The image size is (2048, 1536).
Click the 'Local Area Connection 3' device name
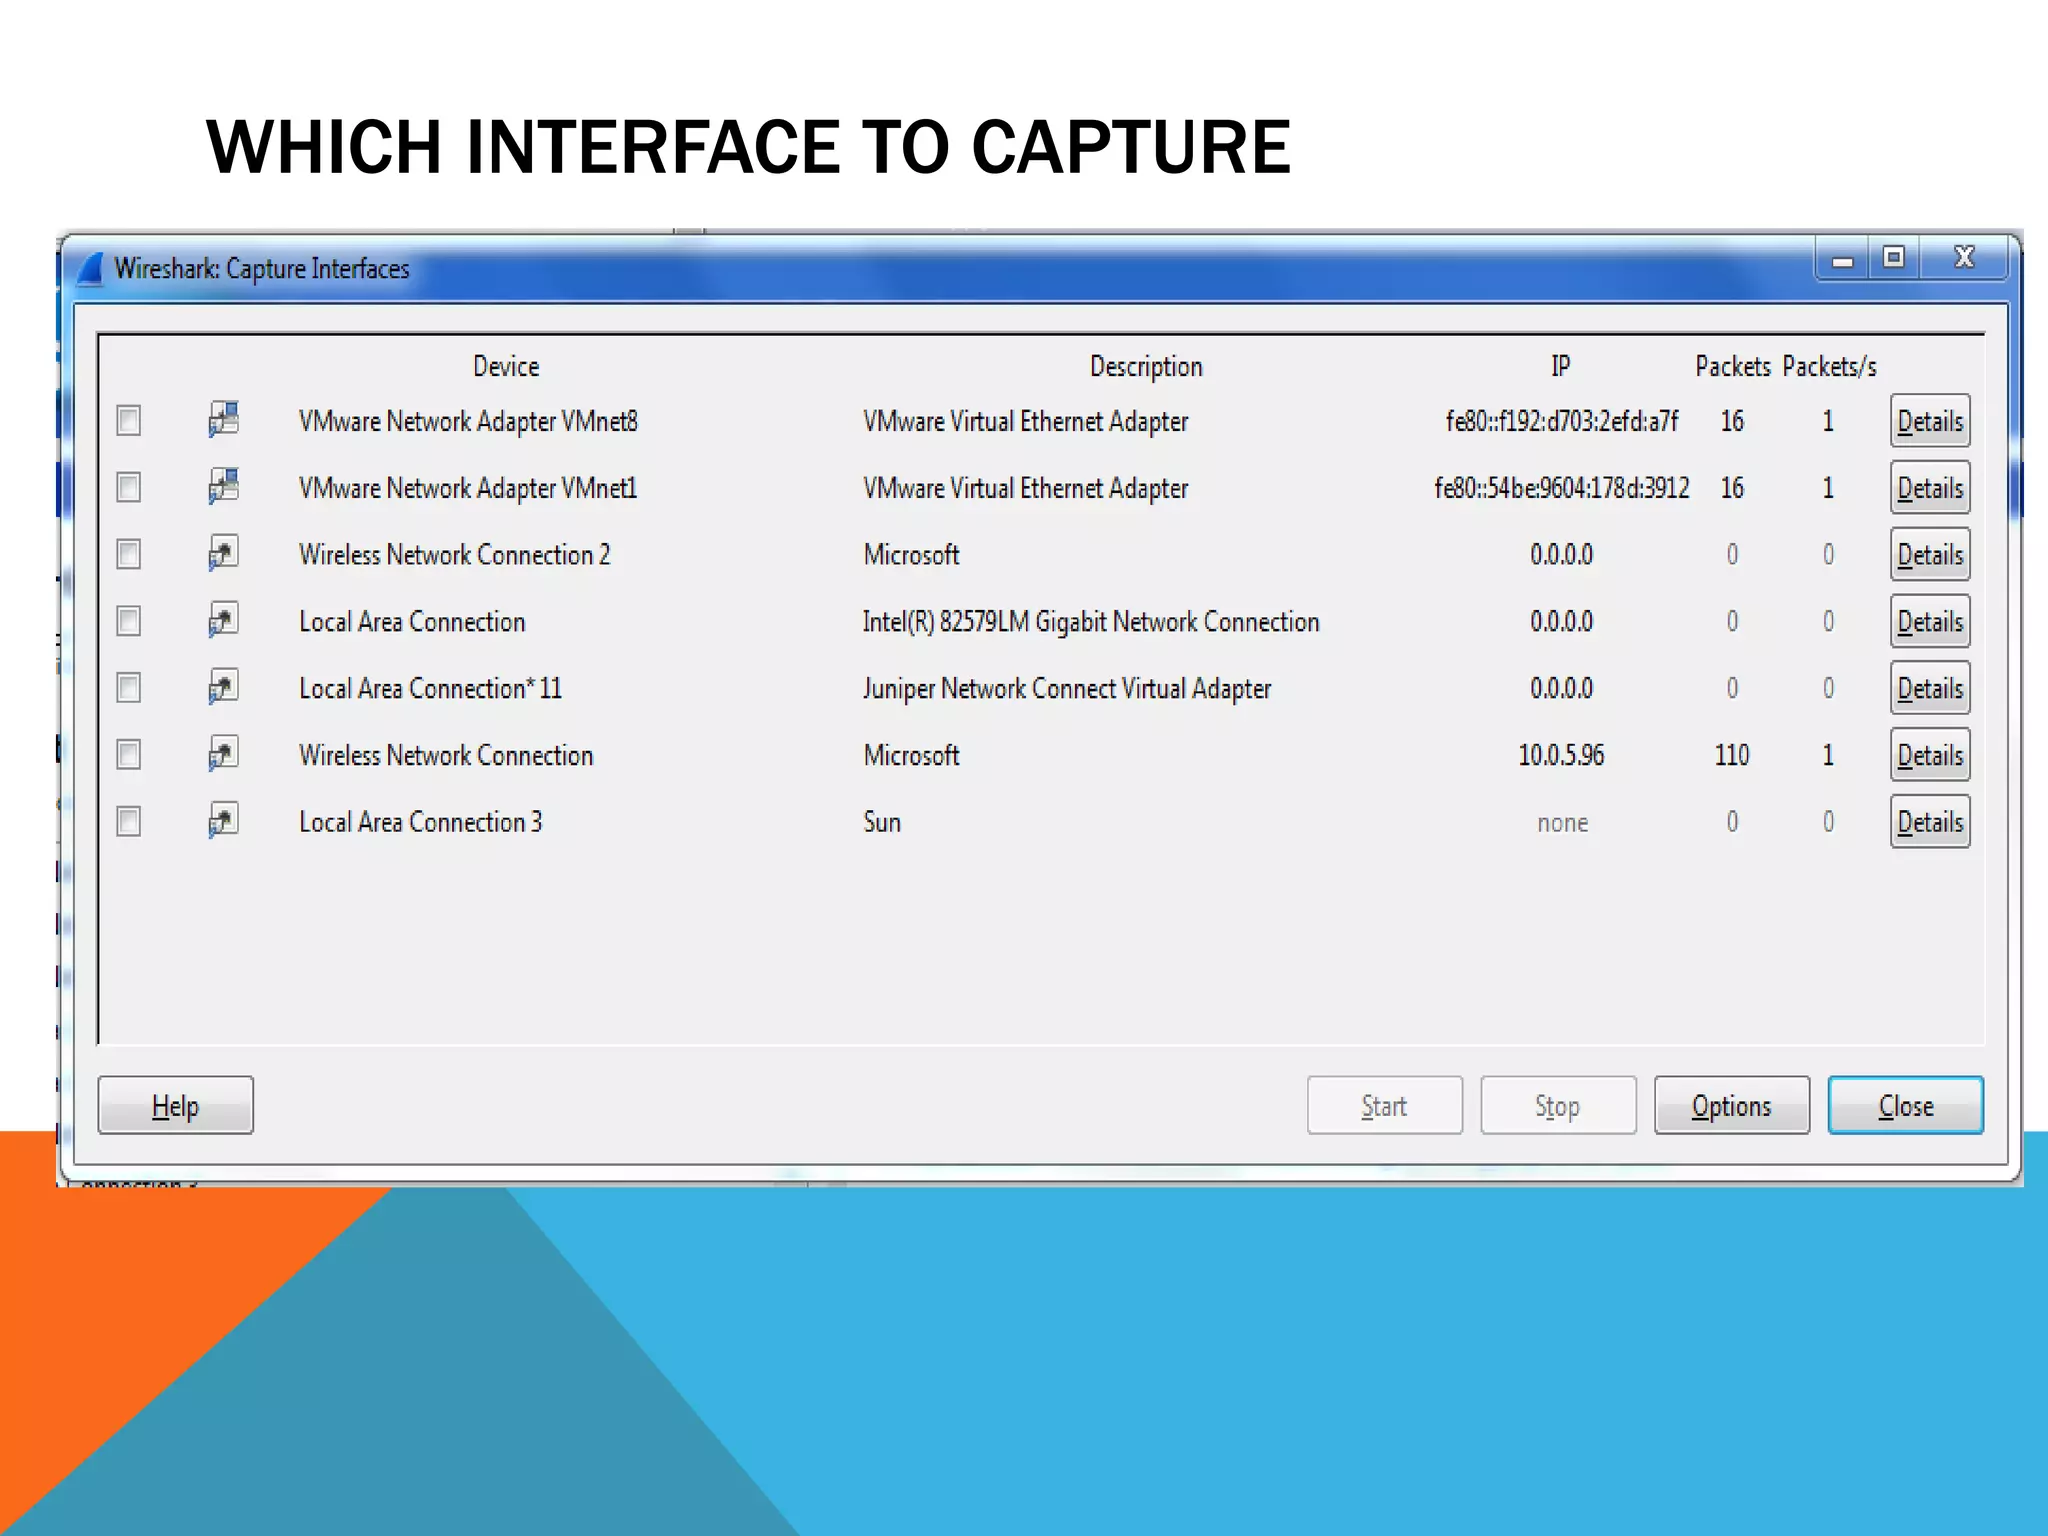click(420, 822)
